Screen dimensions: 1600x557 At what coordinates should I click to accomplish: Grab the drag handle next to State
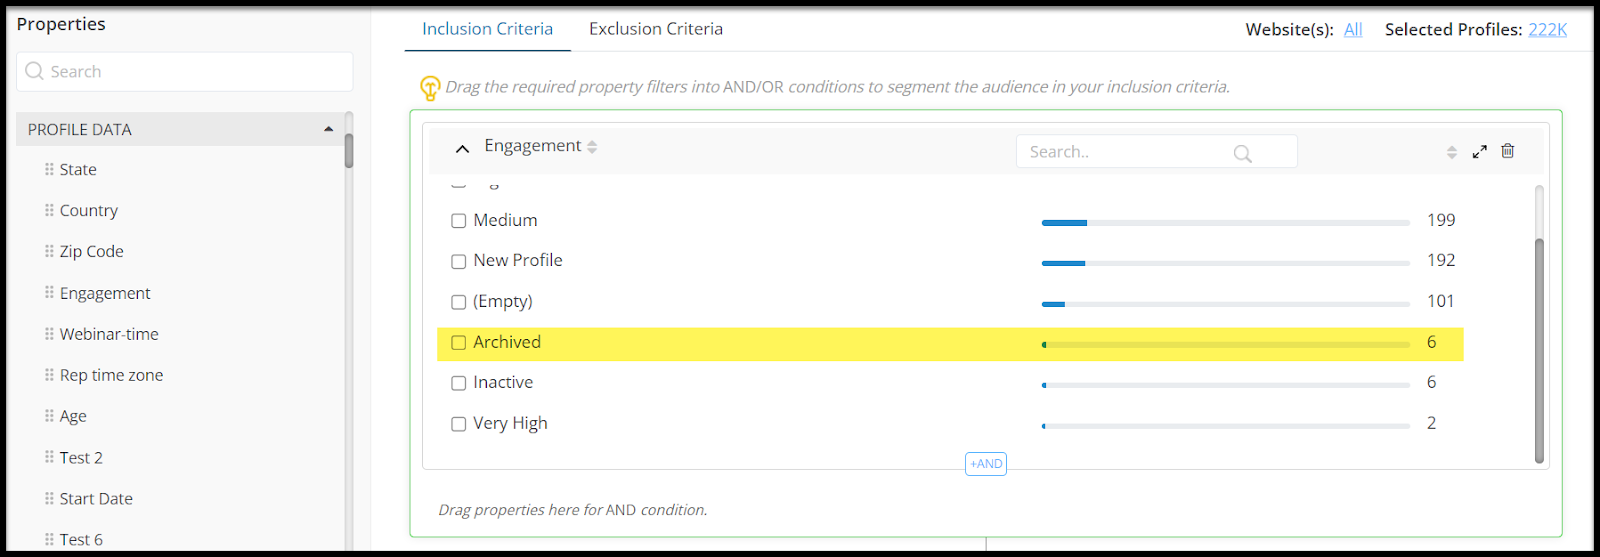click(x=49, y=169)
